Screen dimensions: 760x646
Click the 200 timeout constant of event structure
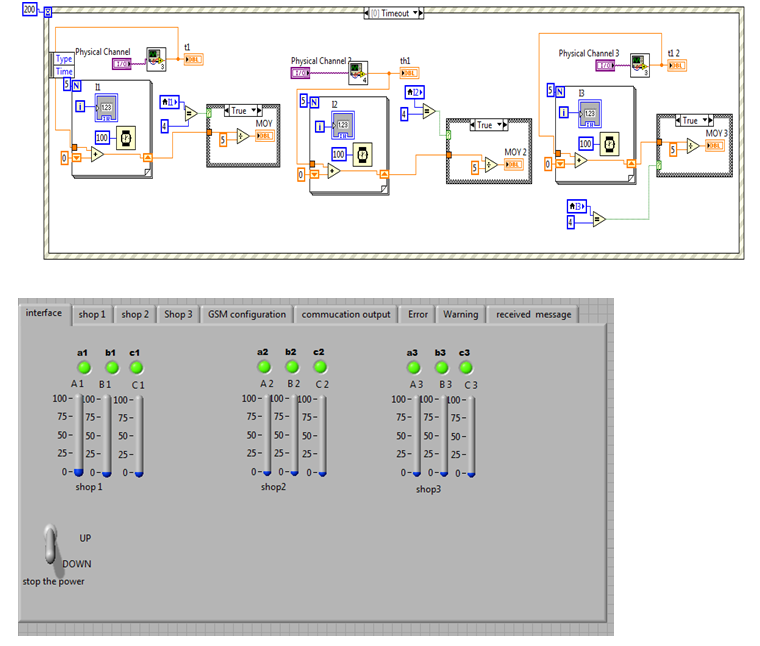[30, 9]
